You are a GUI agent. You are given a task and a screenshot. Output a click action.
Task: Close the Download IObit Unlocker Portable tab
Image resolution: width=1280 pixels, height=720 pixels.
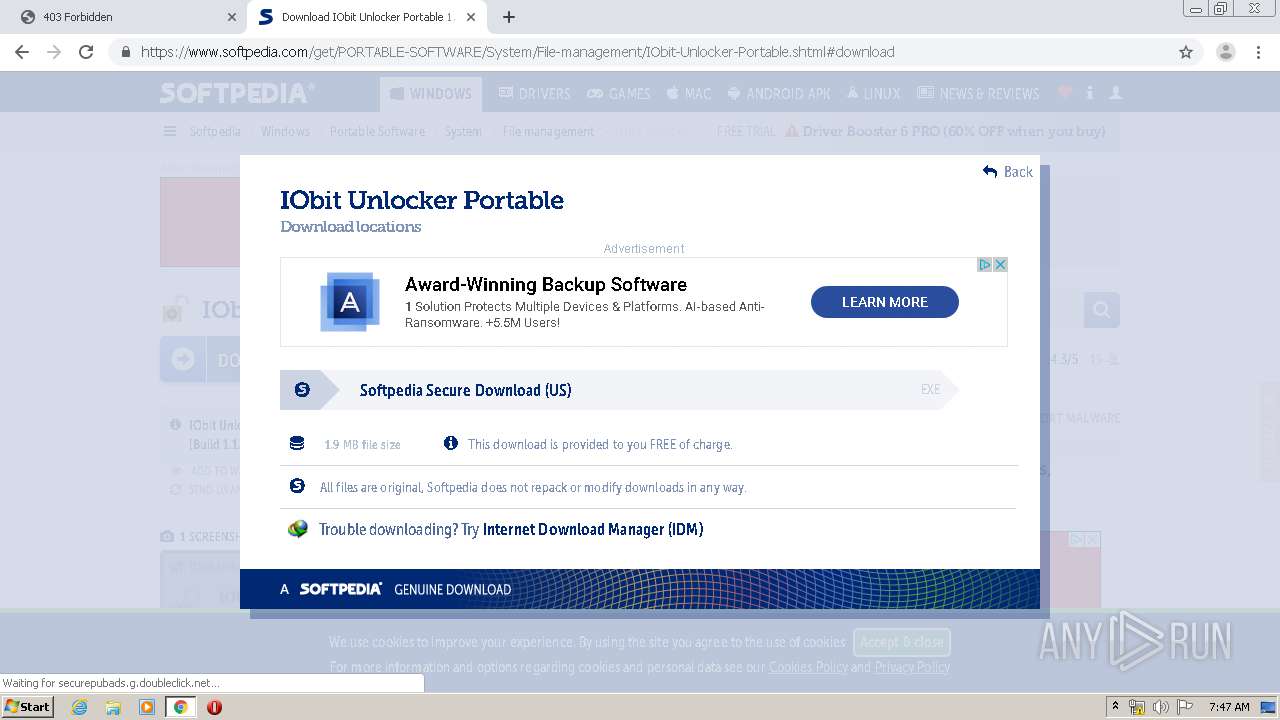470,17
